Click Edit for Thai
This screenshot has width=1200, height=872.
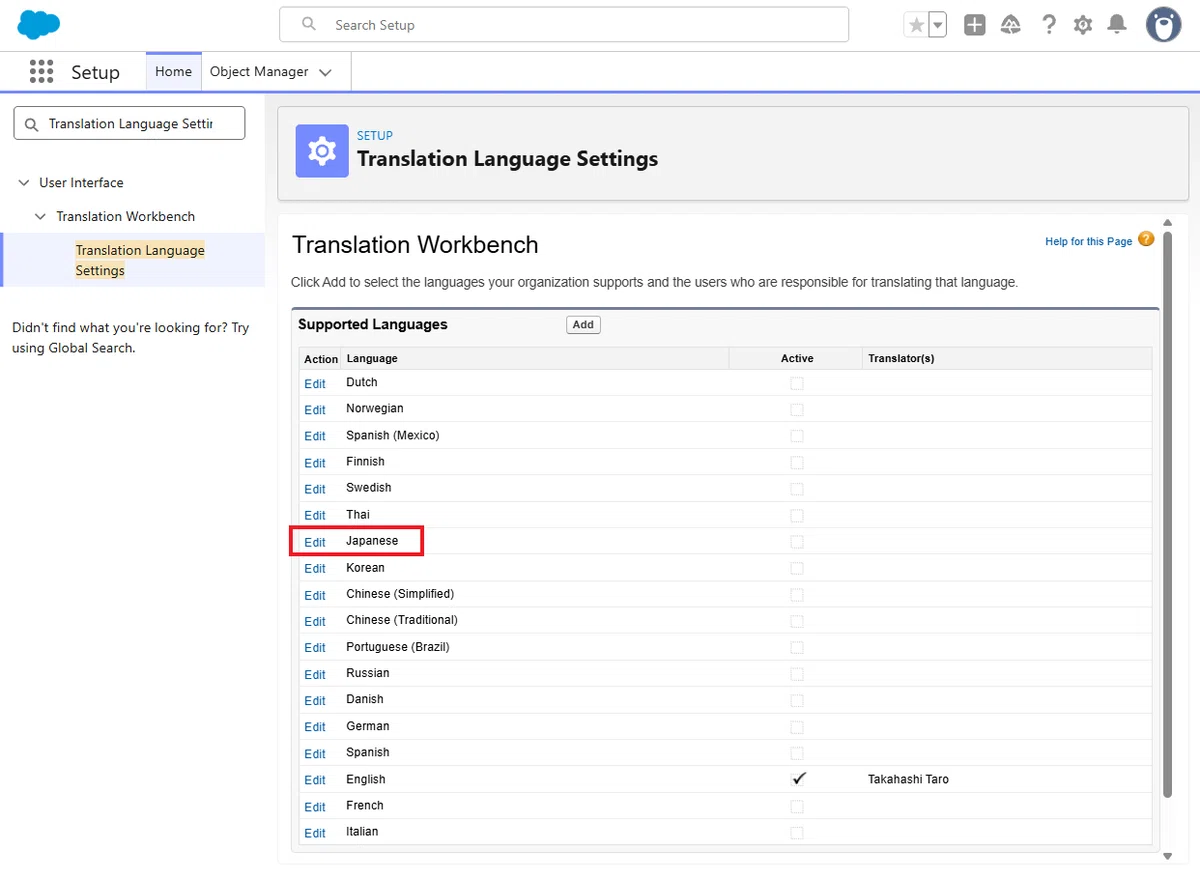pyautogui.click(x=315, y=515)
